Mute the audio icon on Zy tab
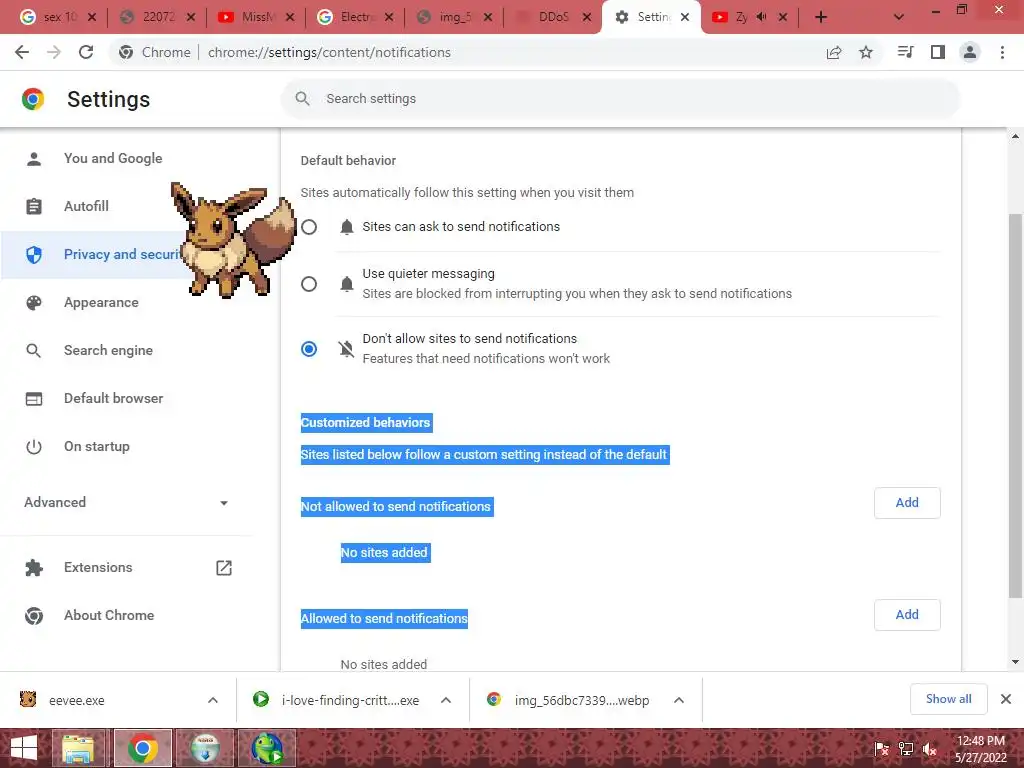Image resolution: width=1024 pixels, height=768 pixels. 761,17
